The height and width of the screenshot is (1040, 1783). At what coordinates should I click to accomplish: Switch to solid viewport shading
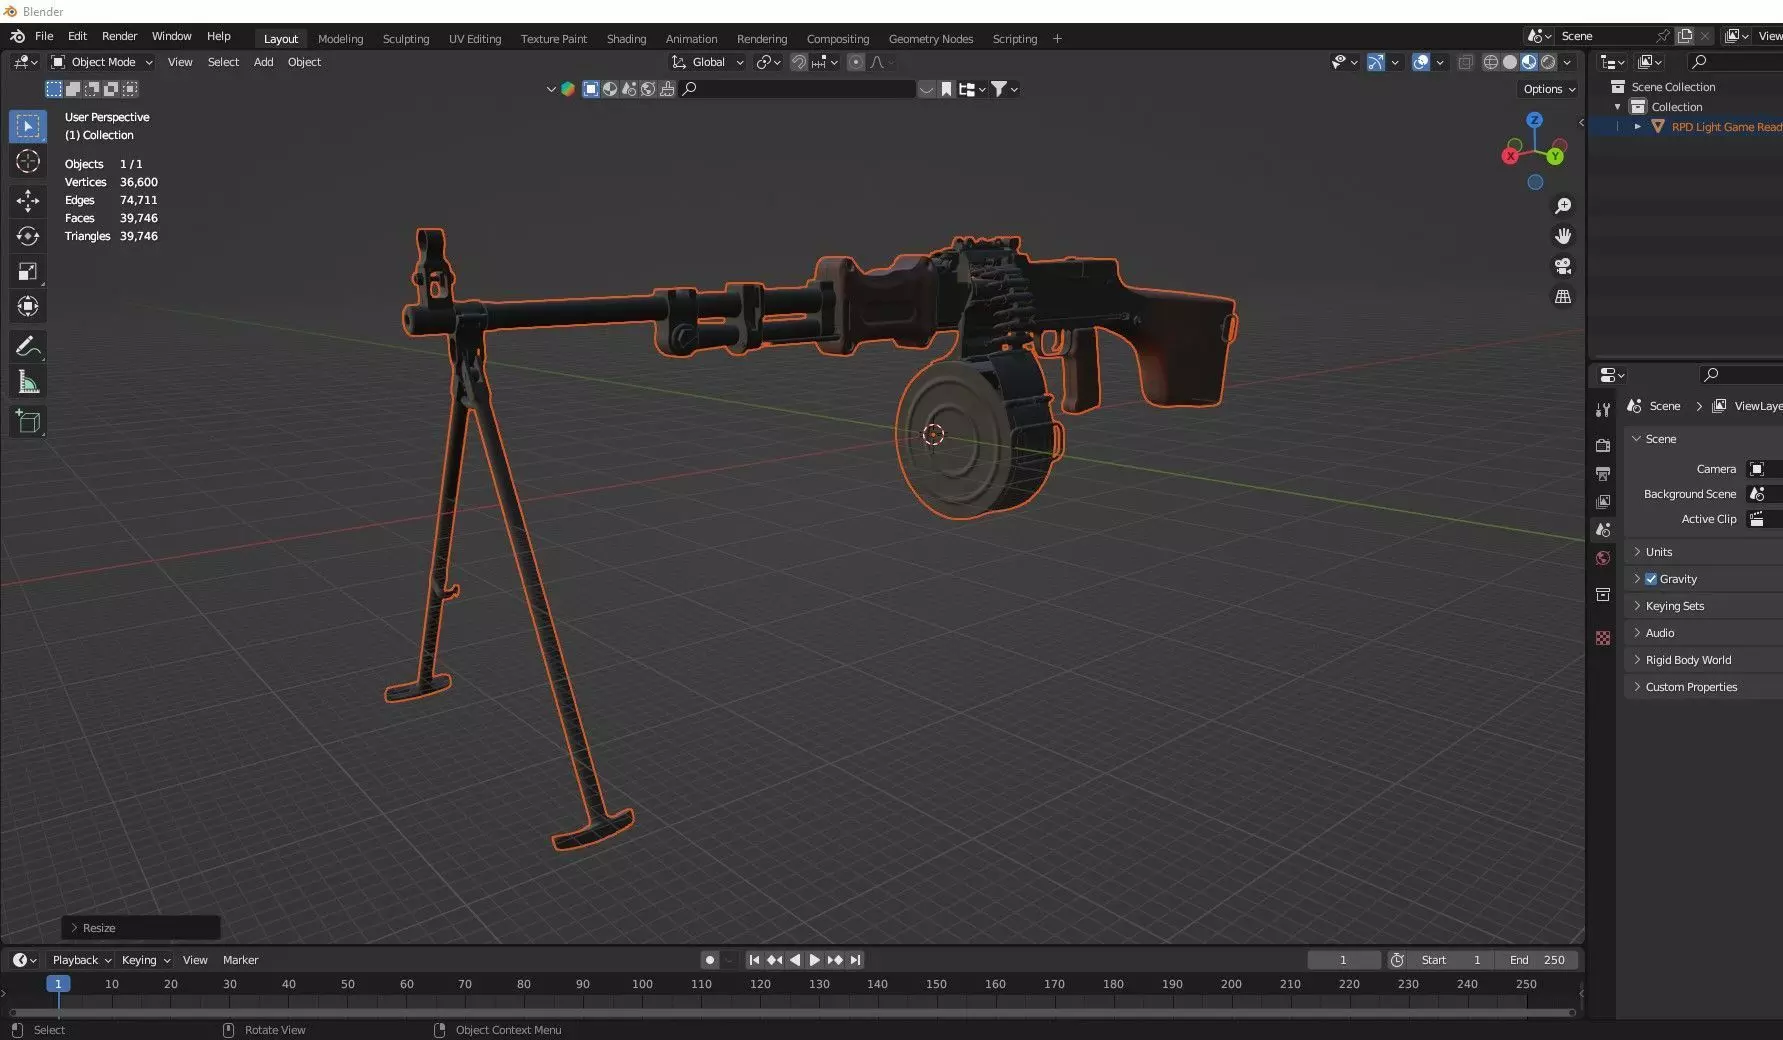pos(1510,62)
